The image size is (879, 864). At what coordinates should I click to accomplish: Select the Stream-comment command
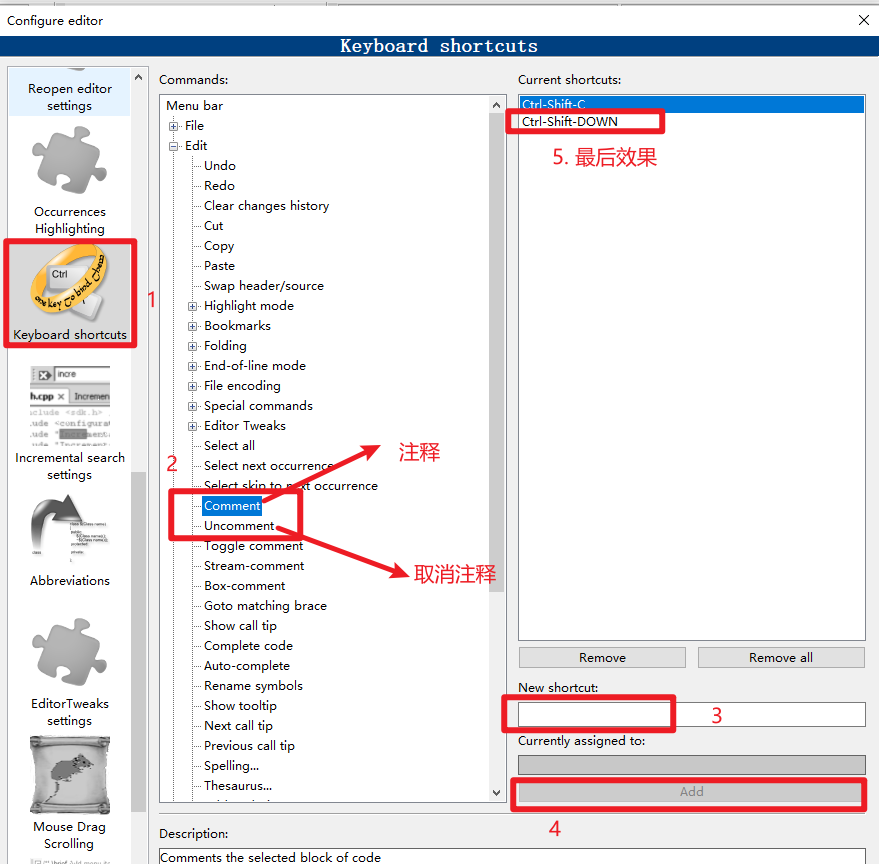point(254,566)
